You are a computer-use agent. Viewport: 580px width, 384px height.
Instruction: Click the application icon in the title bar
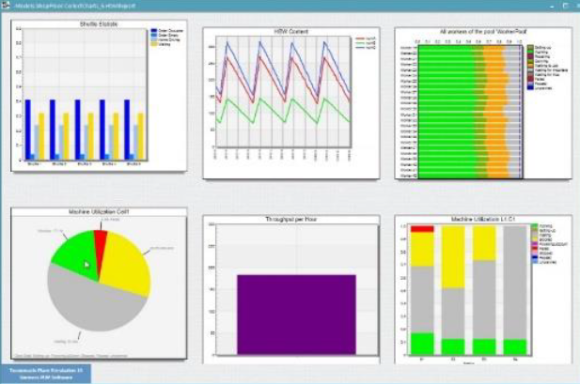click(5, 5)
